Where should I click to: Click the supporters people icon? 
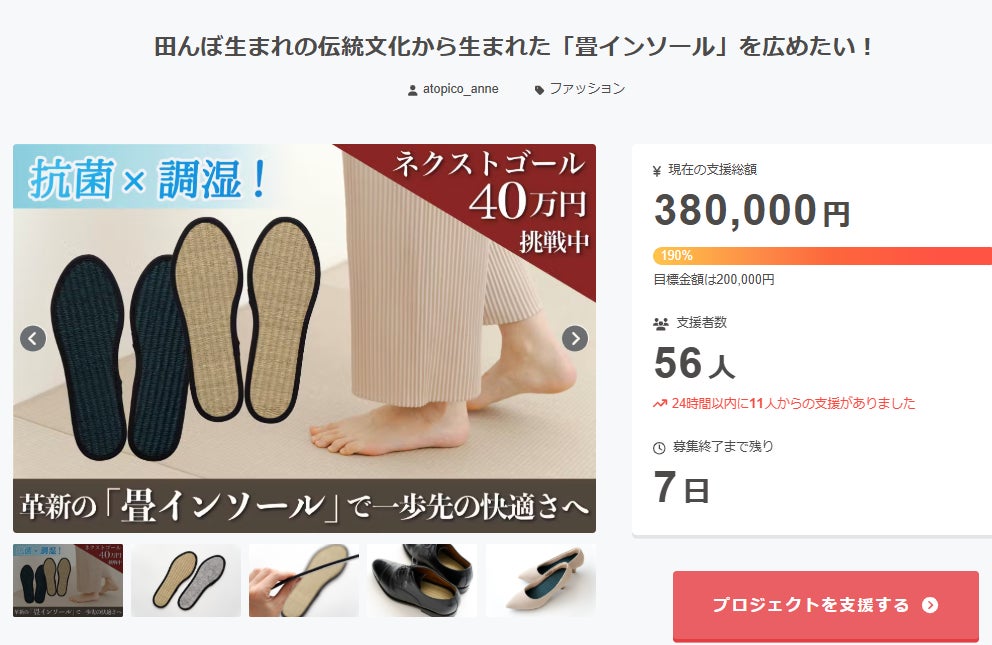pos(660,324)
